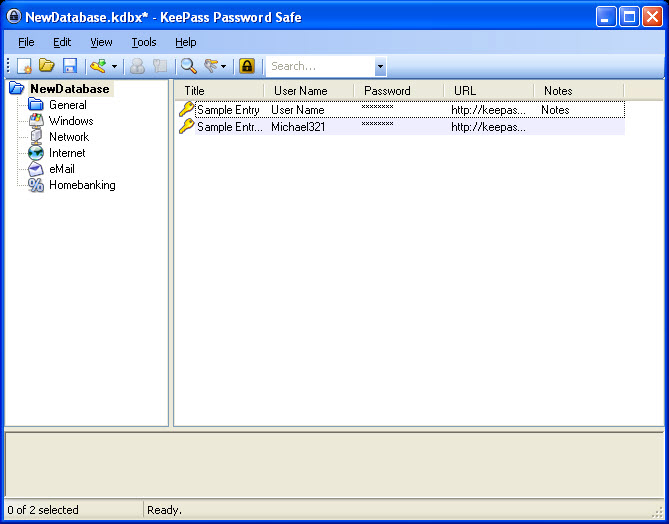Open the Help menu
Image resolution: width=669 pixels, height=524 pixels.
(x=186, y=42)
